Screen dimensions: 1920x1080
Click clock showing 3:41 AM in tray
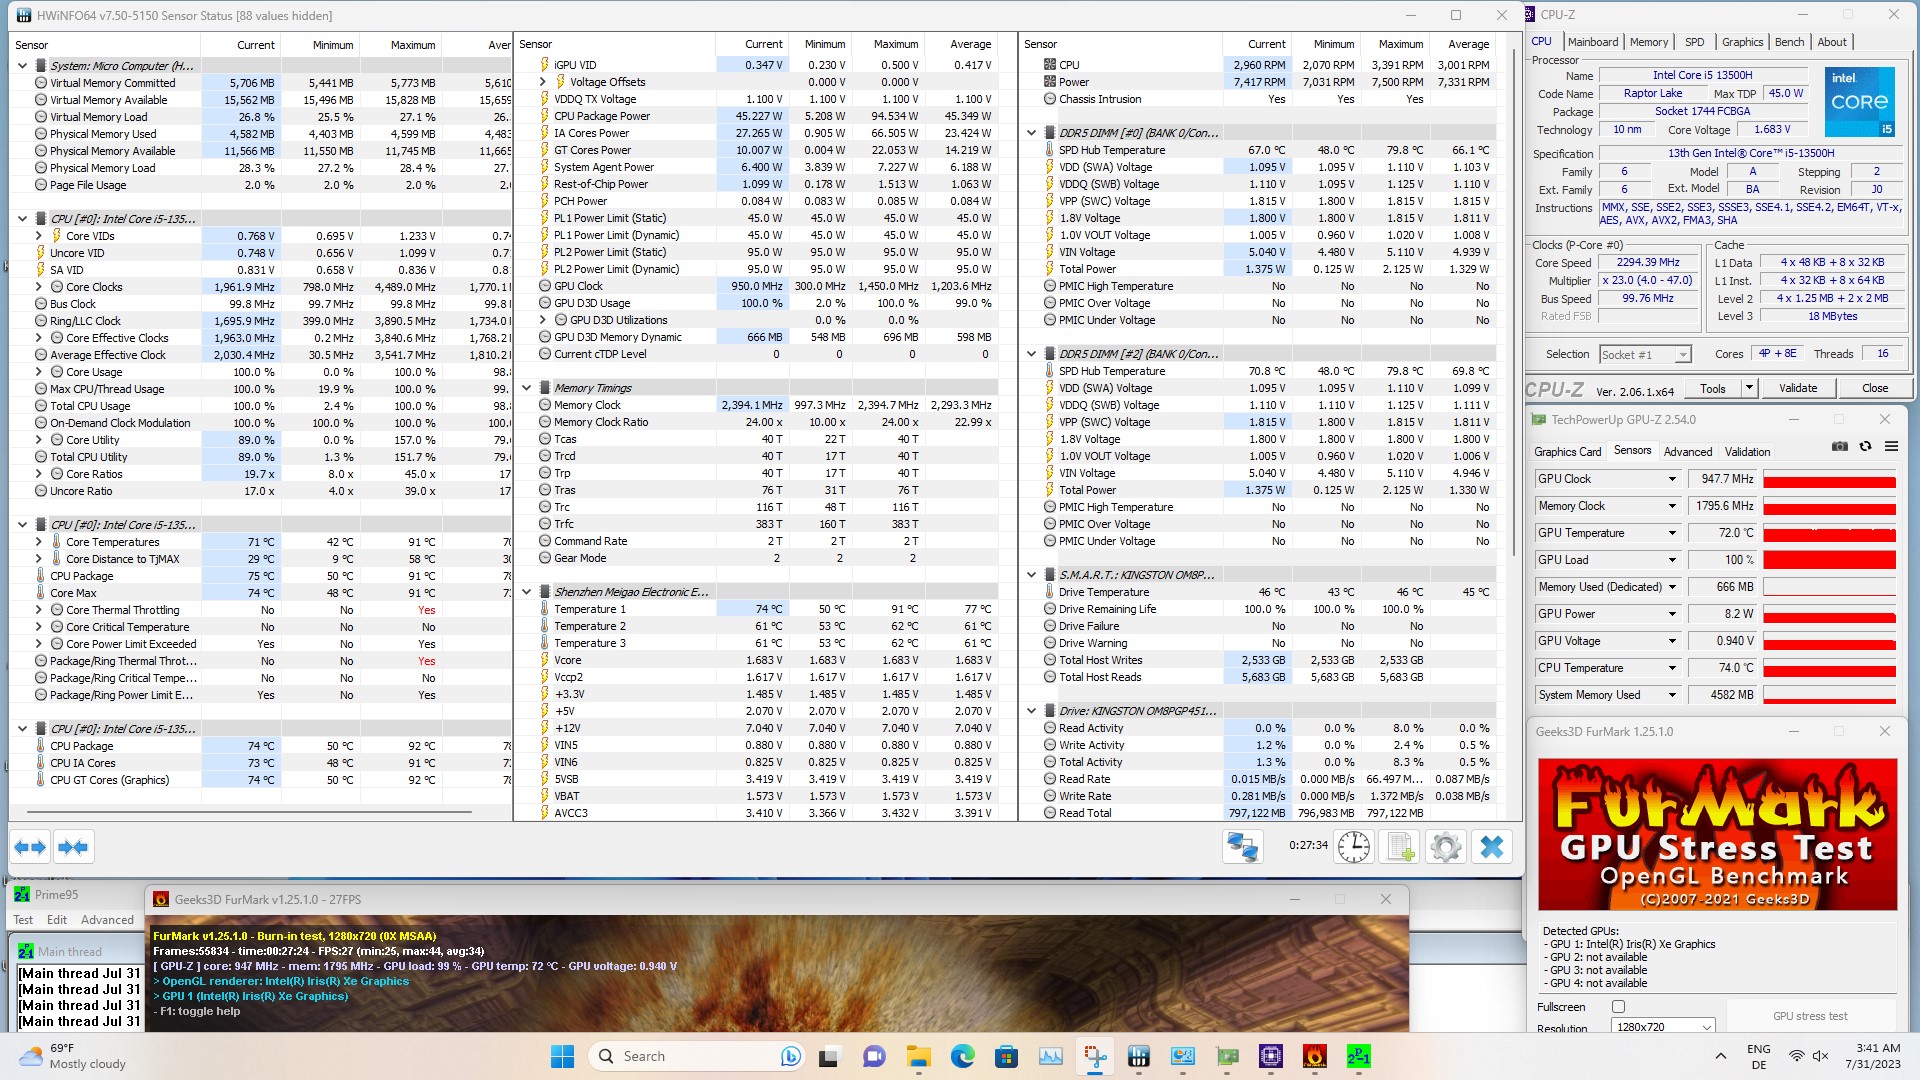click(1873, 1056)
